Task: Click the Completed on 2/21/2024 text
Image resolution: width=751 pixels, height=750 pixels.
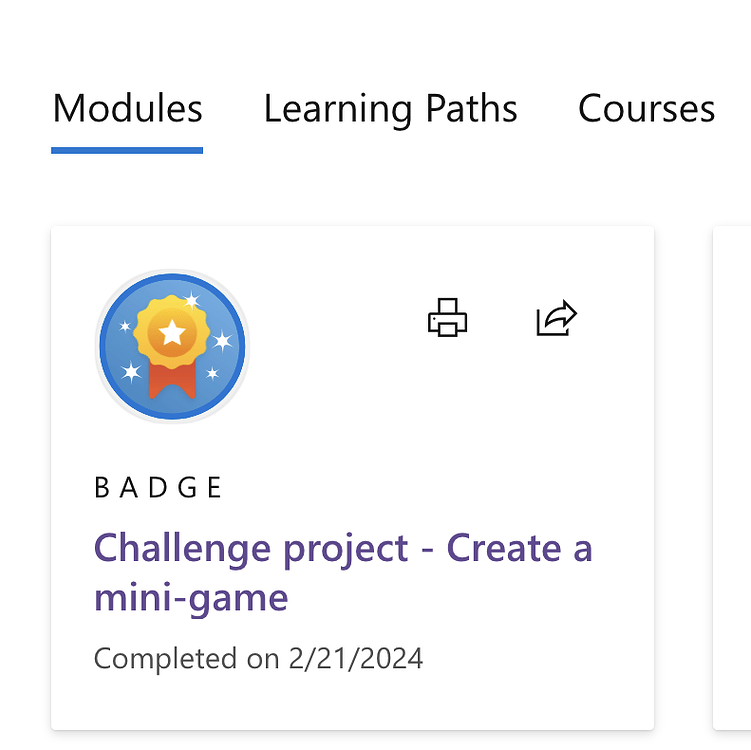Action: coord(259,659)
